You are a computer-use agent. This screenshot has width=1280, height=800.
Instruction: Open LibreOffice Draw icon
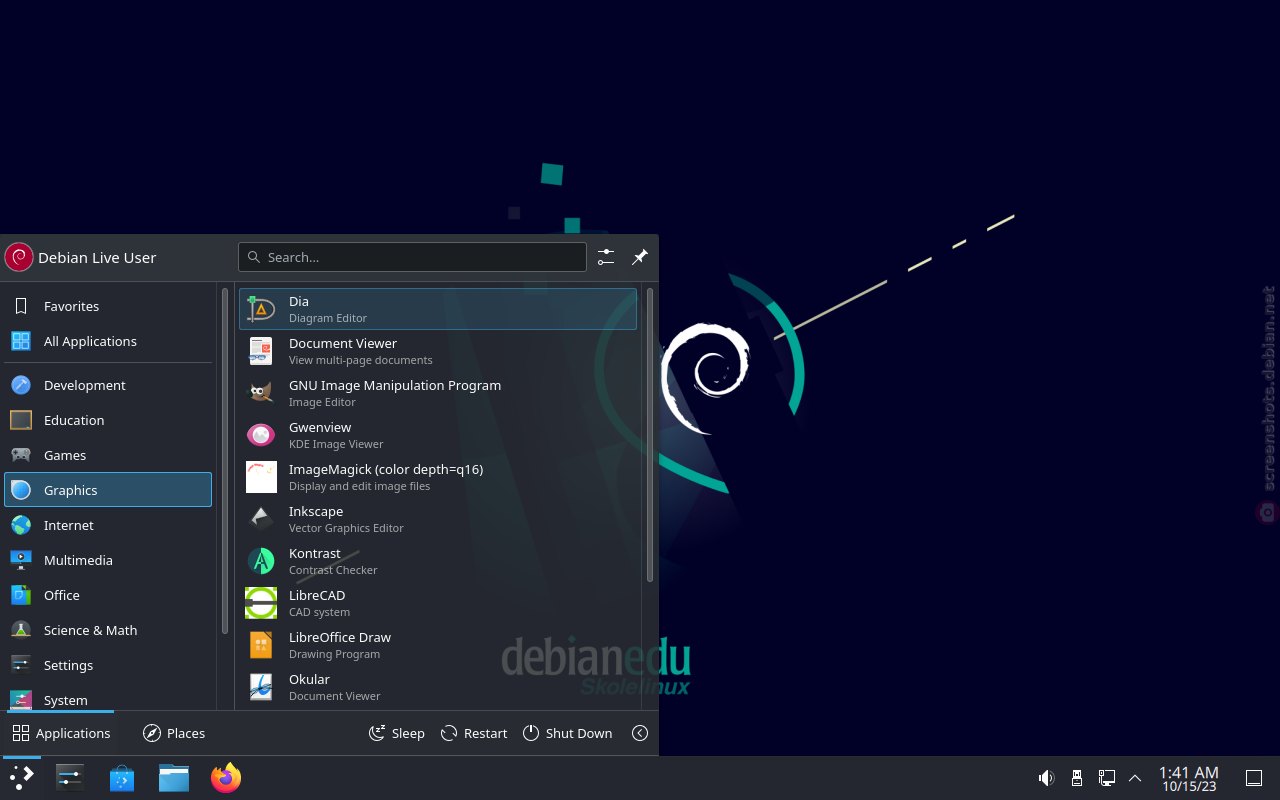261,645
